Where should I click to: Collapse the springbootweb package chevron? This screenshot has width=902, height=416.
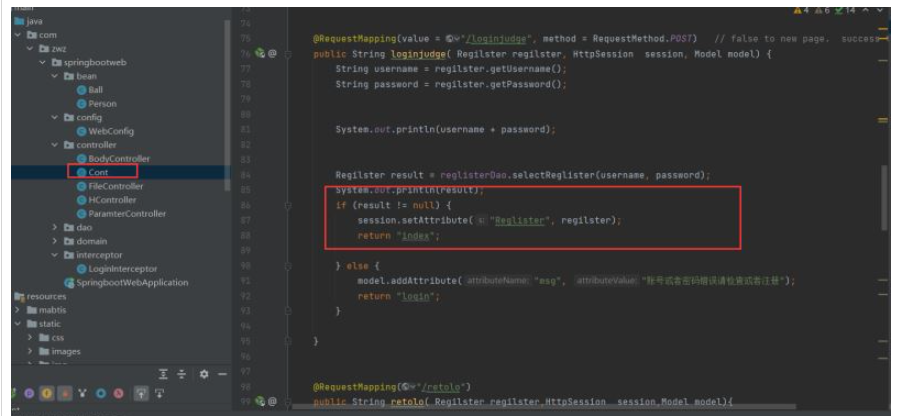click(x=43, y=62)
